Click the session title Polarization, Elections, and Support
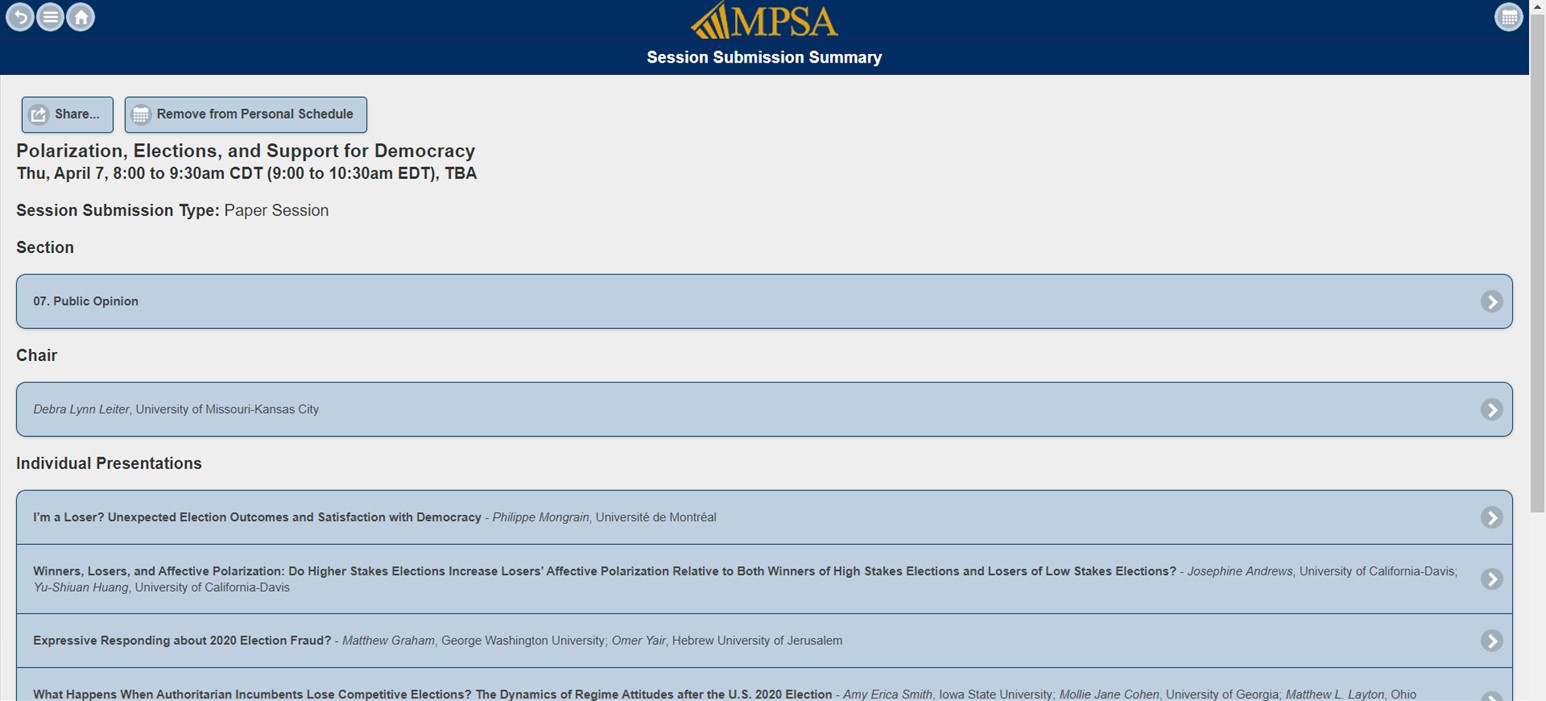This screenshot has width=1546, height=701. click(245, 151)
